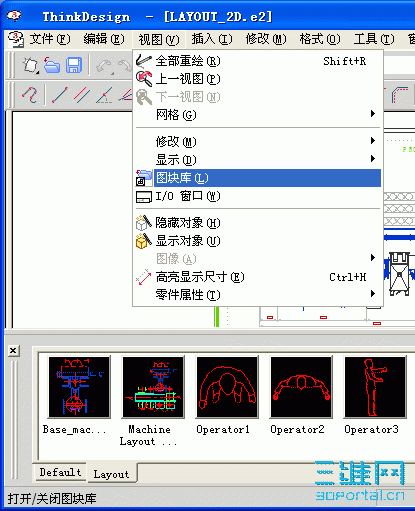Click the I/O window icon
The image size is (415, 511).
[144, 197]
